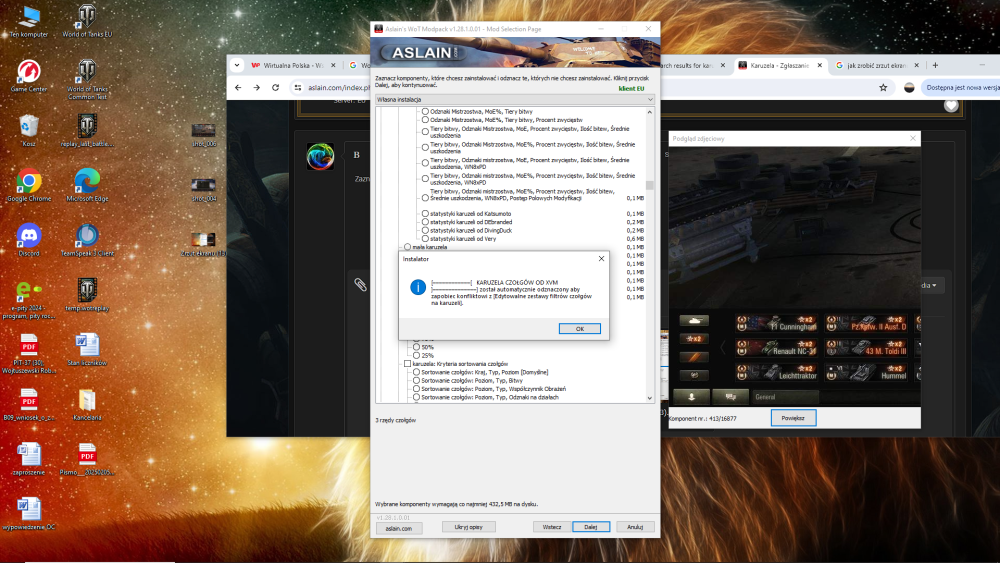Open e-pity 2024 program shortcut
This screenshot has height=563, width=1000.
pos(29,299)
